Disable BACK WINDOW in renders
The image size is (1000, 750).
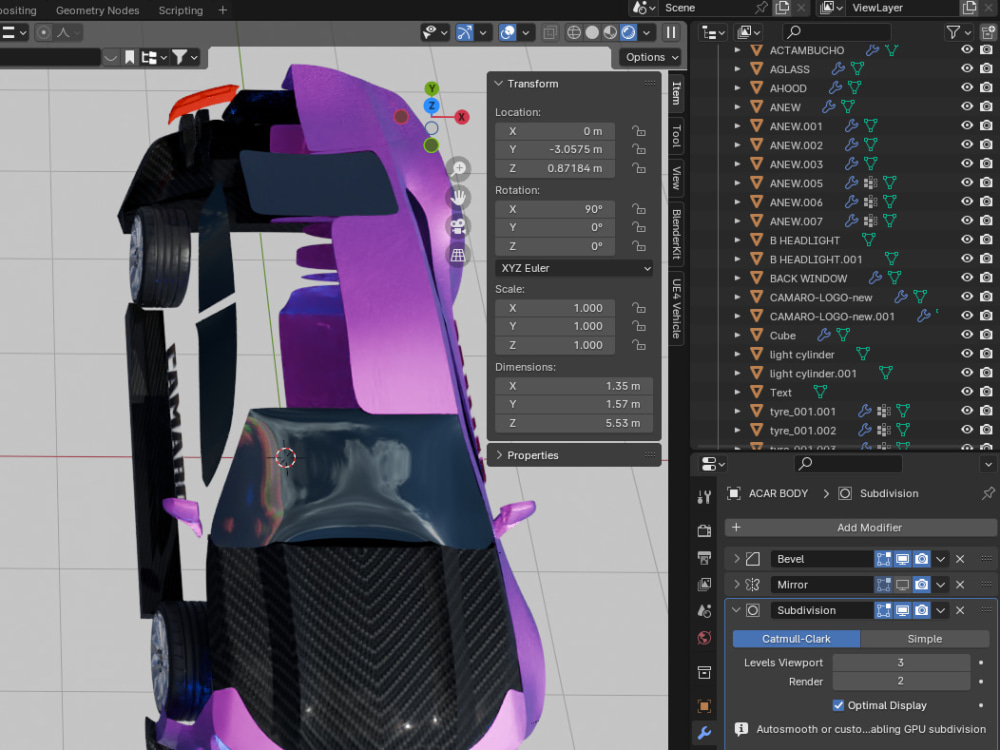(x=987, y=278)
